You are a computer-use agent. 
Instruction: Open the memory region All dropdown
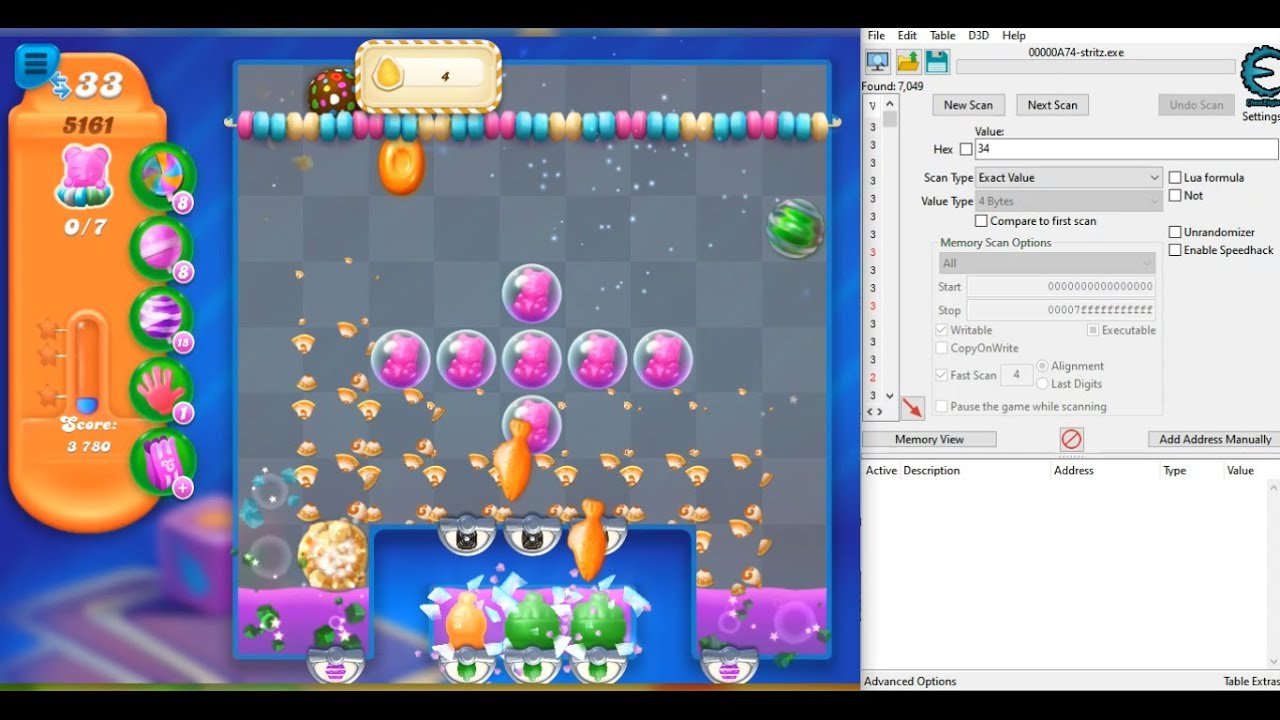(1047, 263)
